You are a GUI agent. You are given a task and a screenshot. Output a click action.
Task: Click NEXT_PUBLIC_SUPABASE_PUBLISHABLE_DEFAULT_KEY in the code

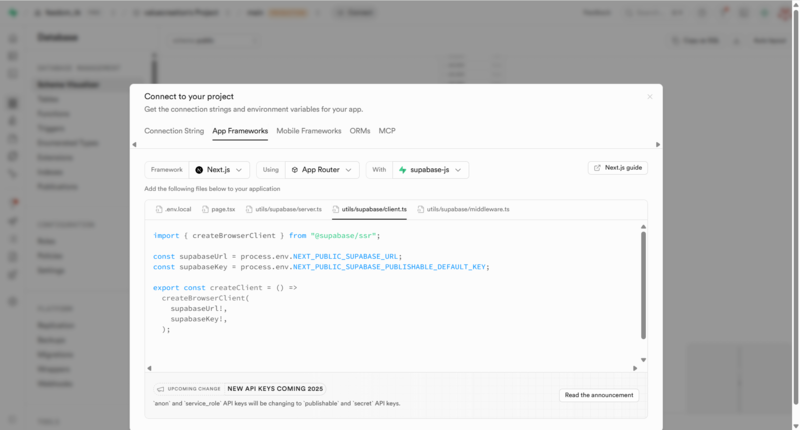click(389, 267)
